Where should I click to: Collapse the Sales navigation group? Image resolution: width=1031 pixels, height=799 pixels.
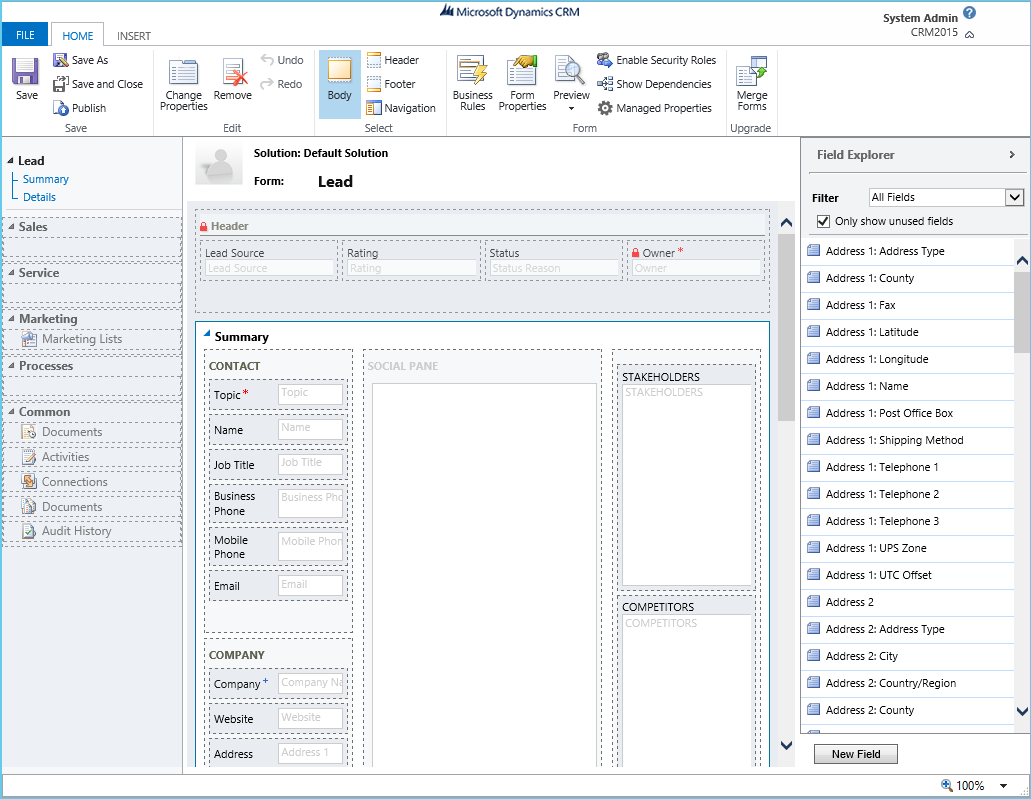[11, 226]
